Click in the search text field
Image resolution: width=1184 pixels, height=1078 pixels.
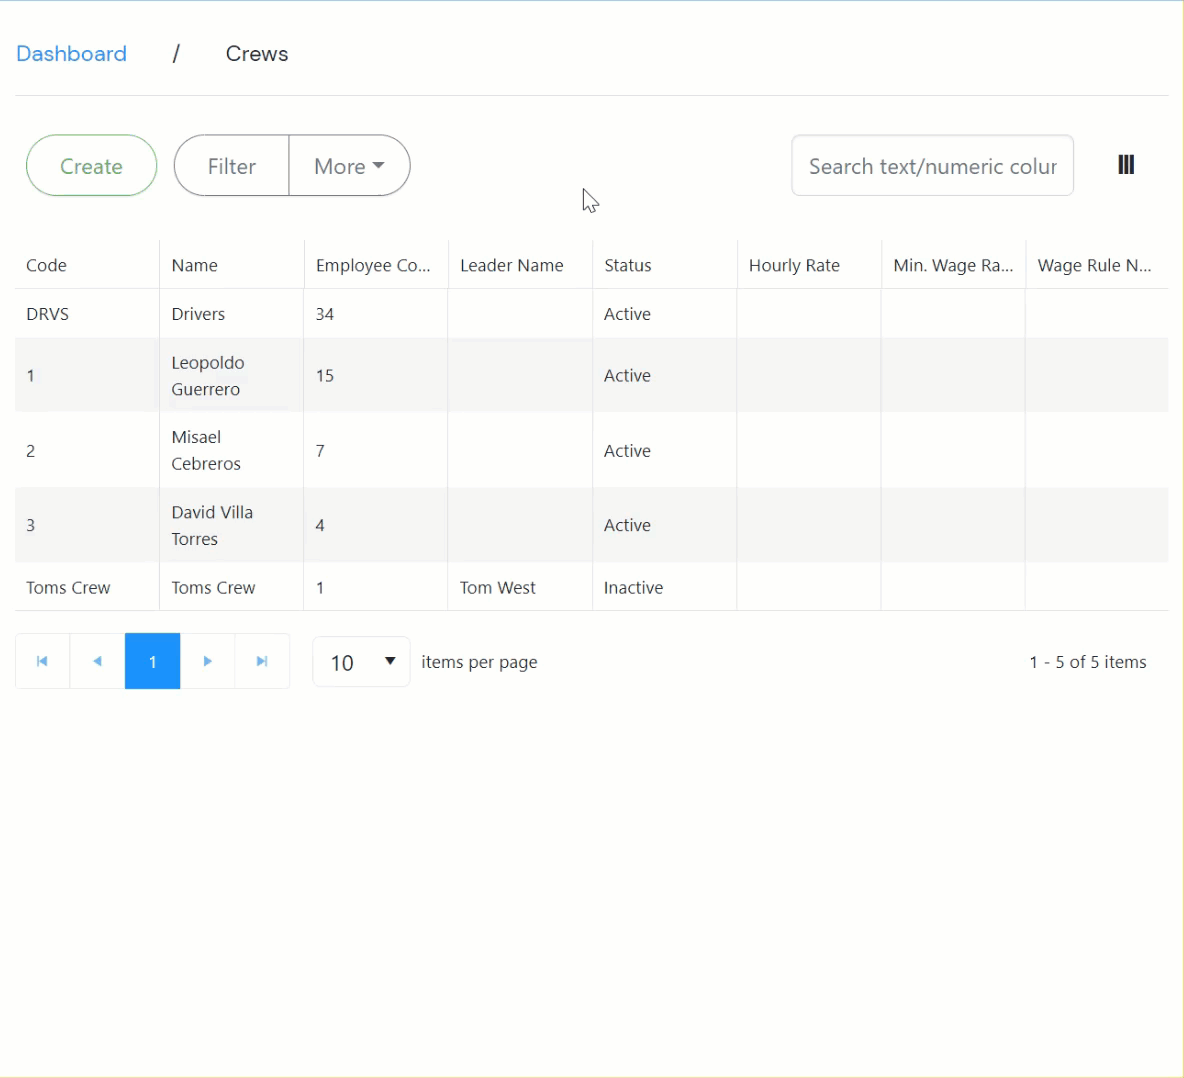(932, 166)
